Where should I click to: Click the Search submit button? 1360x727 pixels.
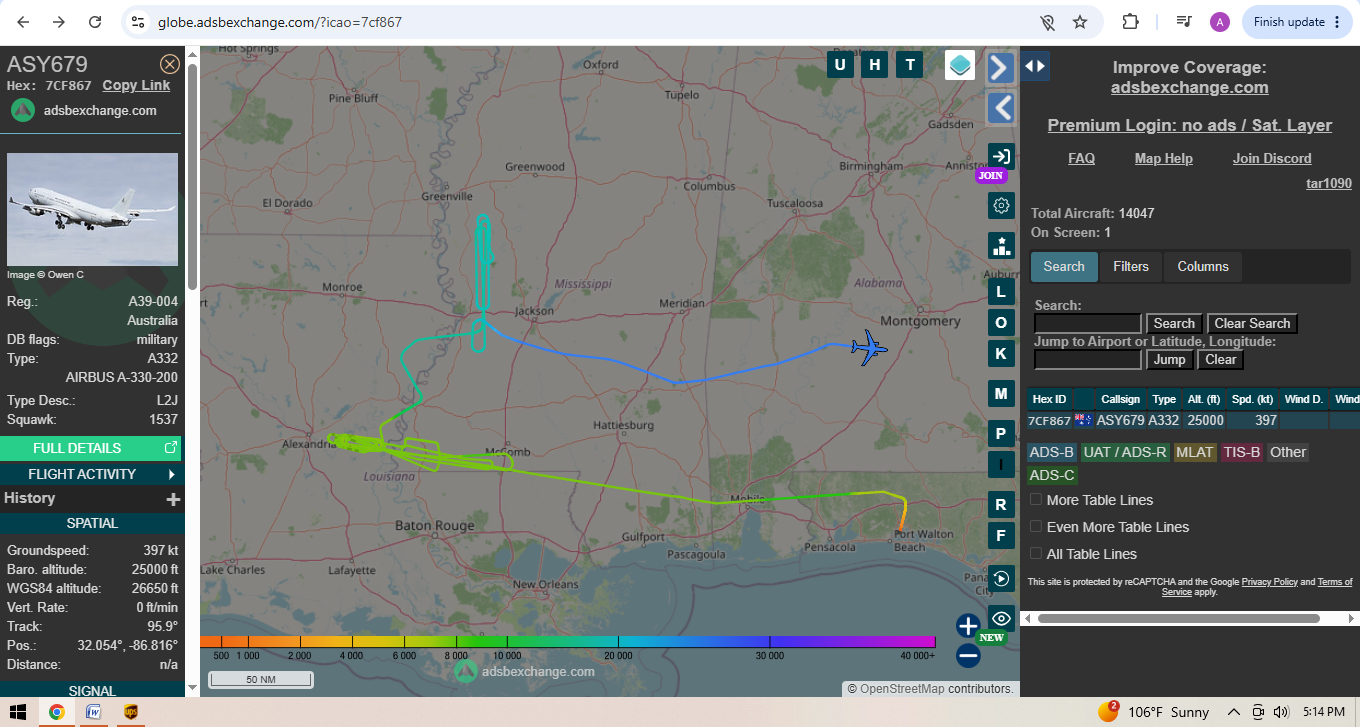click(x=1174, y=324)
